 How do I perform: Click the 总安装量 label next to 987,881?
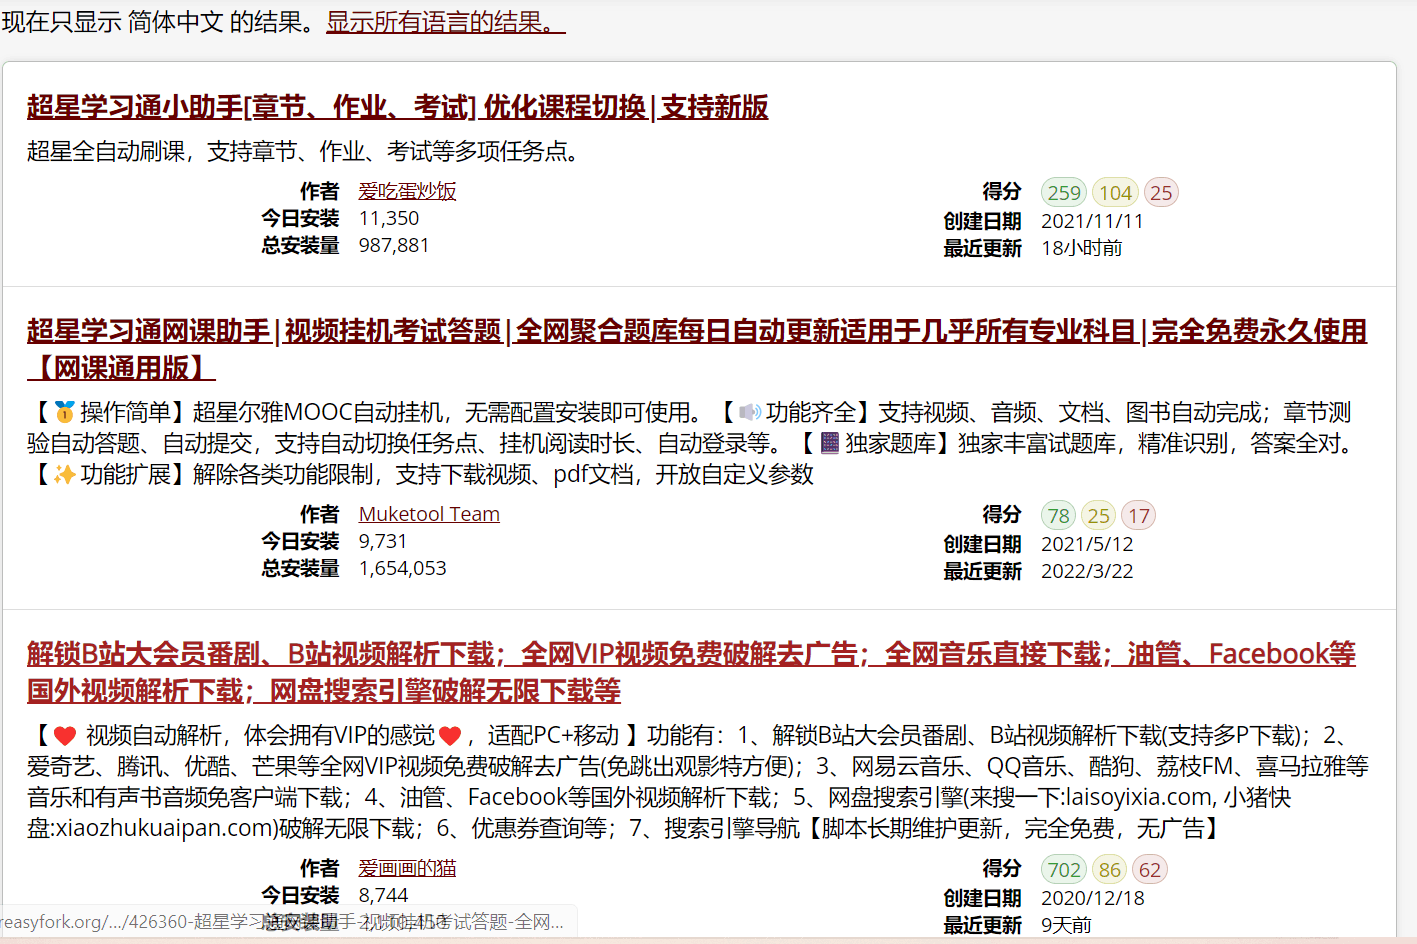(300, 245)
